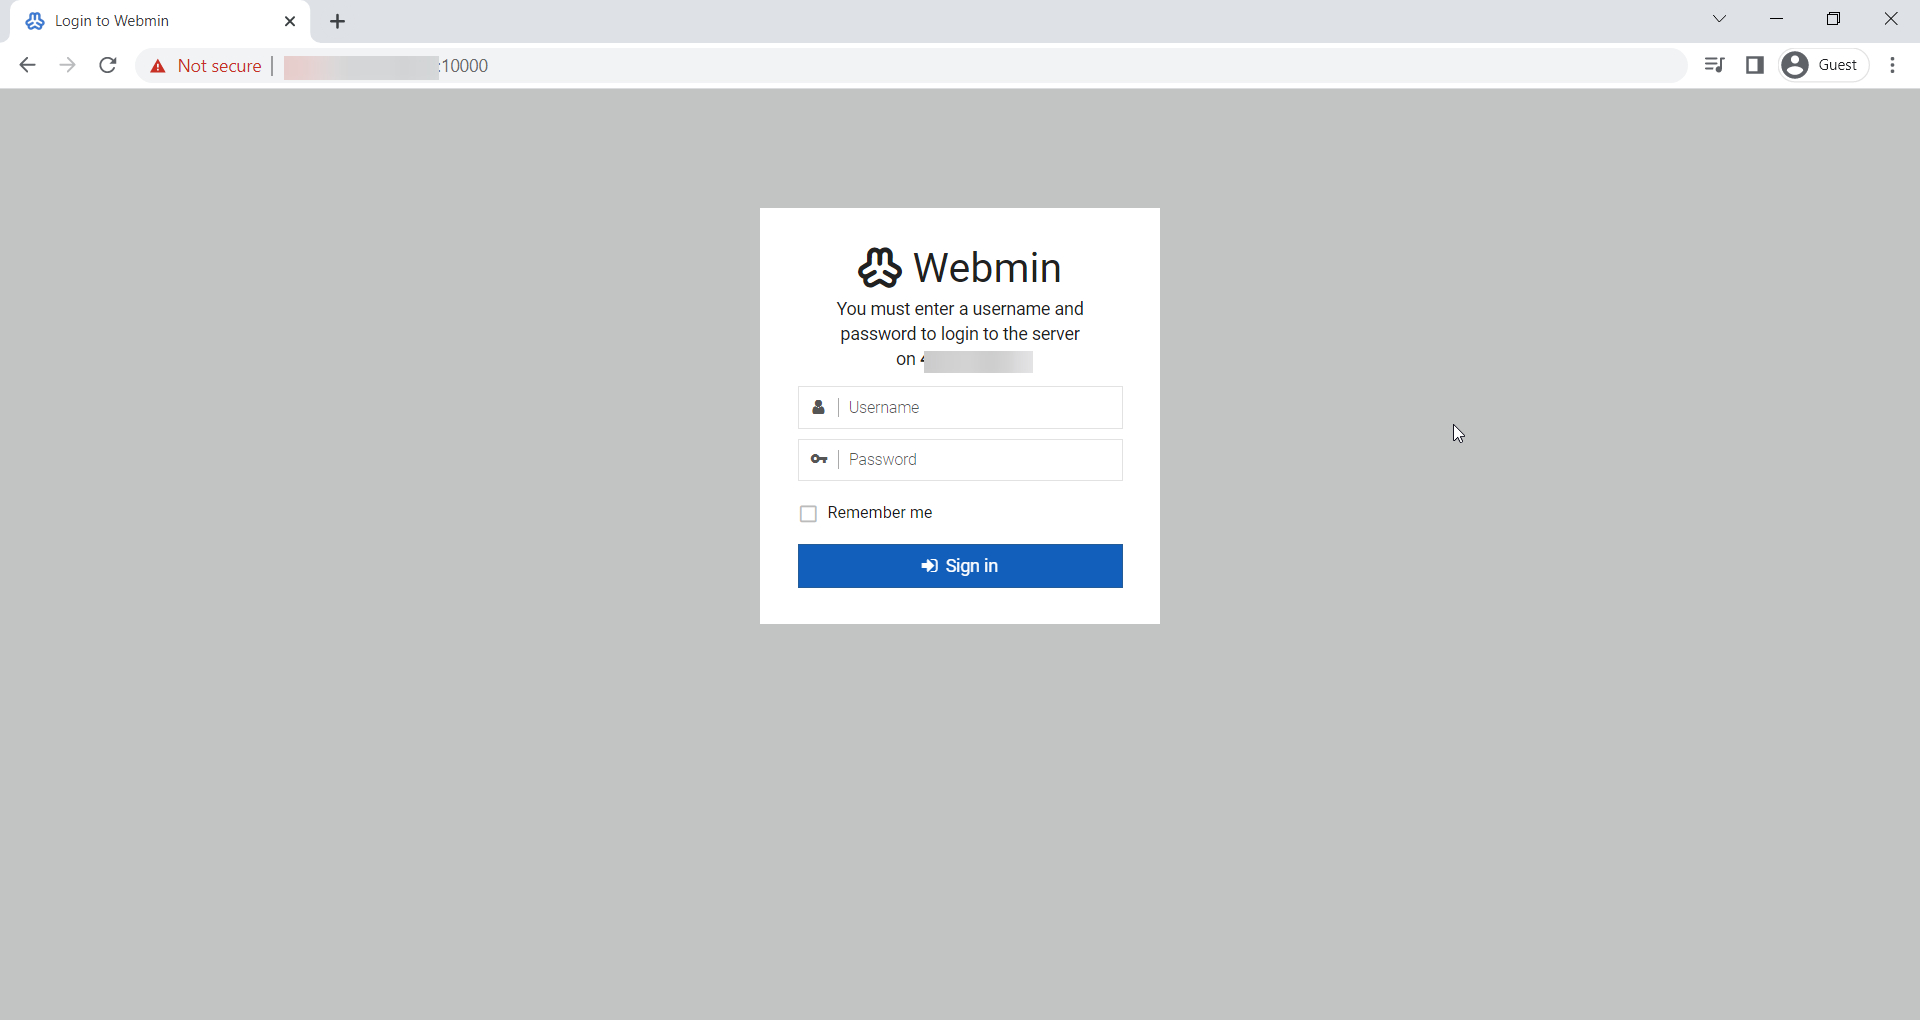Go back with the browser back arrow
This screenshot has width=1920, height=1020.
(x=27, y=66)
